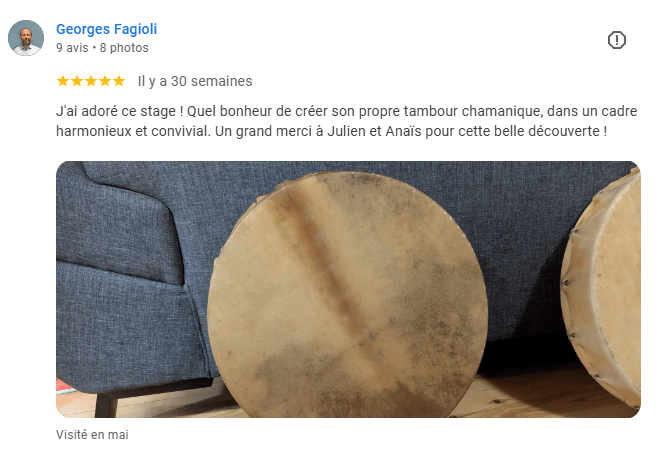Click the 'Visité en mai' label
The image size is (661, 450).
pos(92,434)
